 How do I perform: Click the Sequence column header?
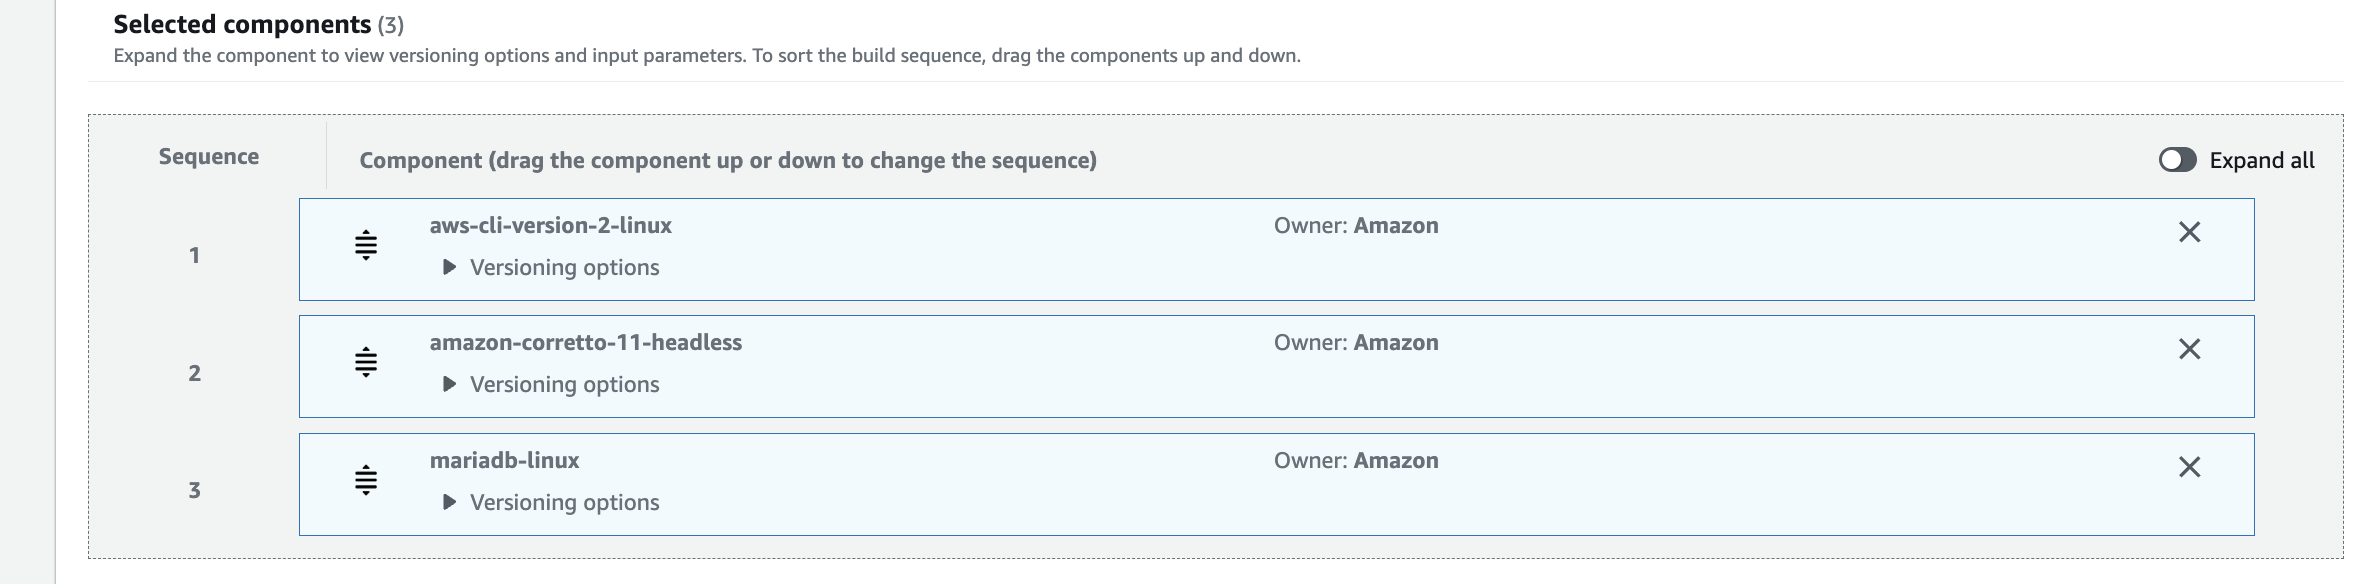(x=209, y=157)
